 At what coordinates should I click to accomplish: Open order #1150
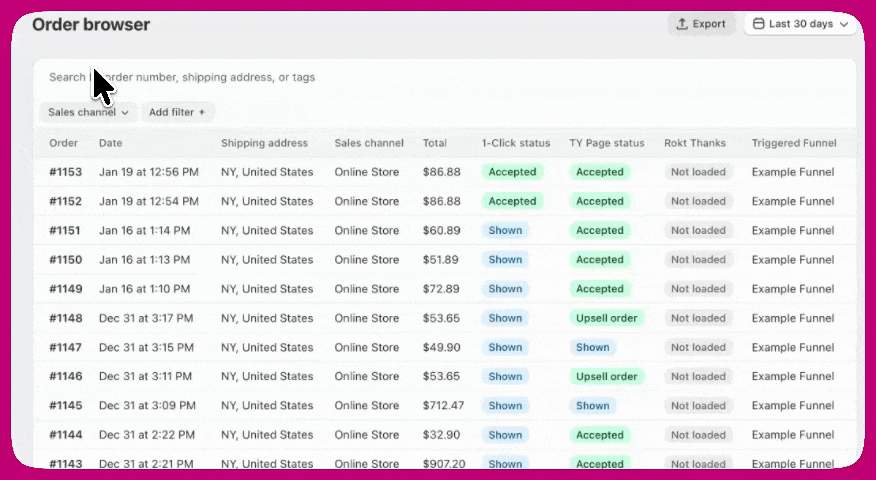click(65, 260)
